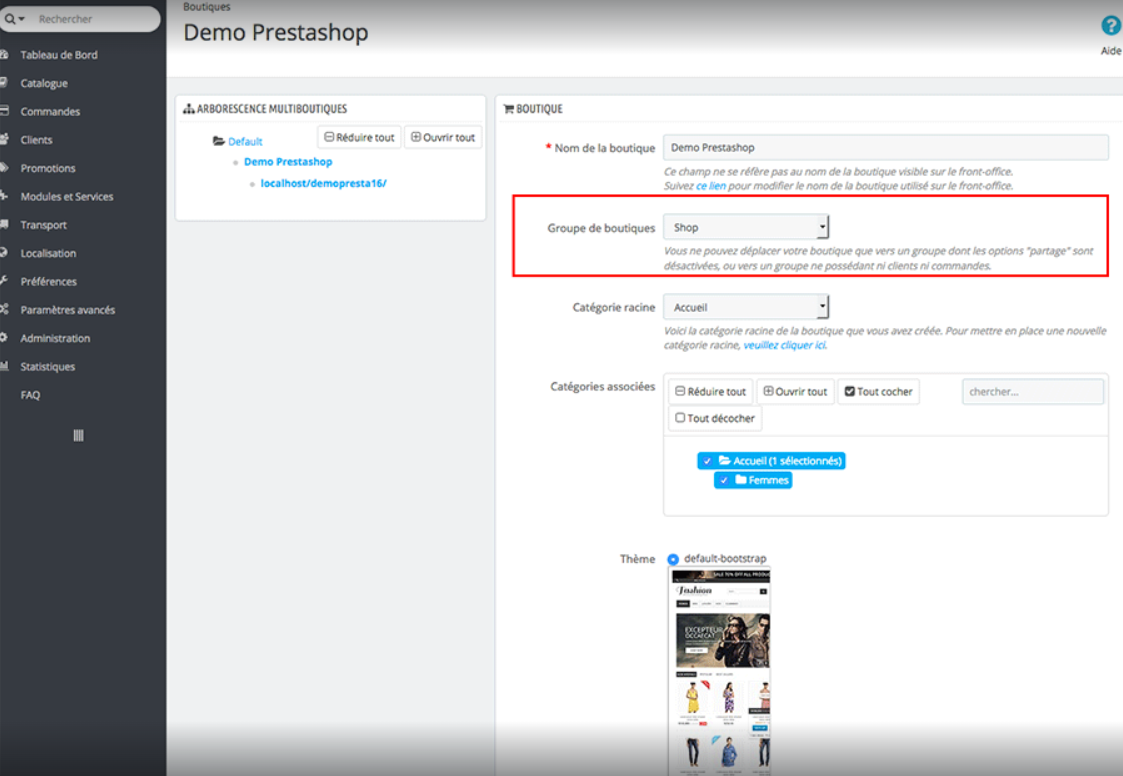The width and height of the screenshot is (1123, 776).
Task: Open the Localisation menu
Action: click(x=48, y=254)
